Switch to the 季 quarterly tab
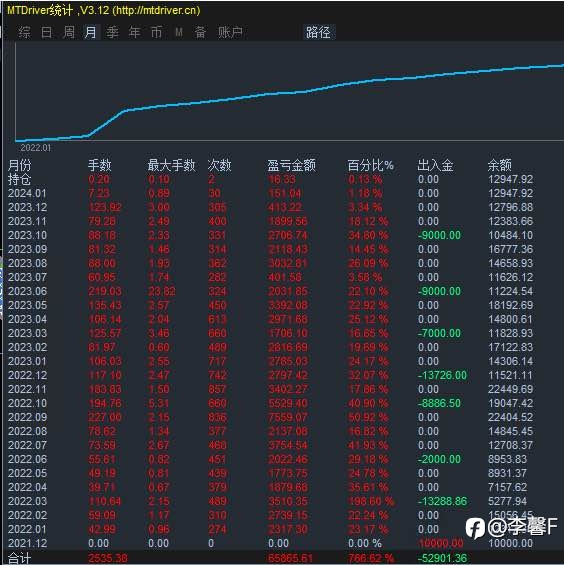564x565 pixels. (112, 32)
